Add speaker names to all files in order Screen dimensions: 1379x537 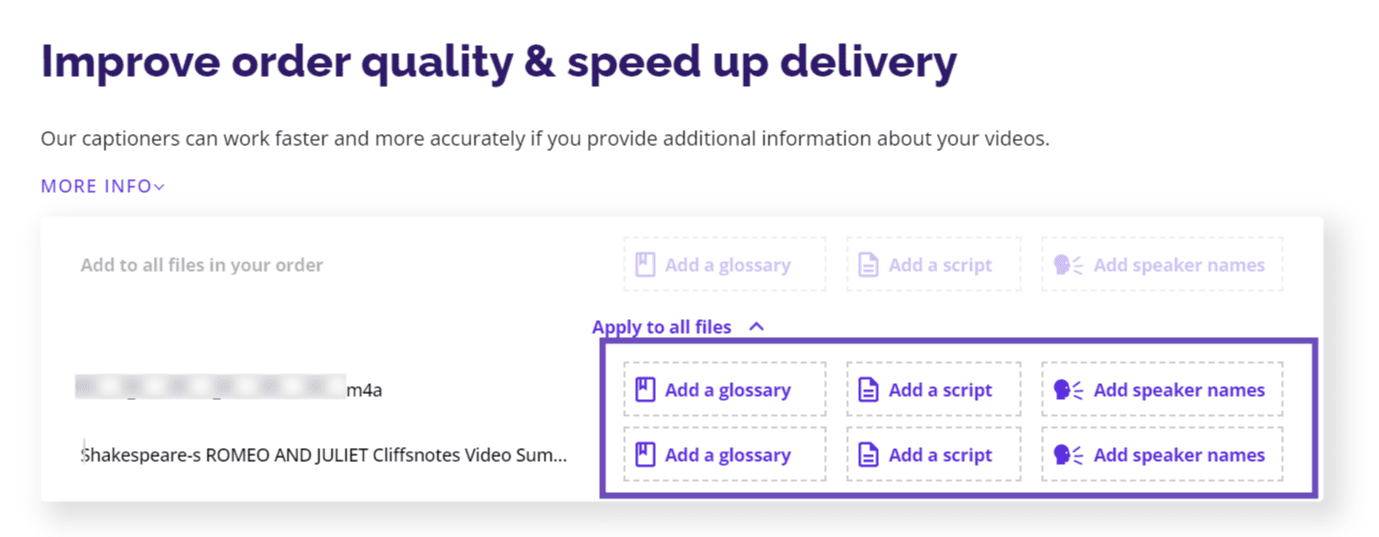click(x=1162, y=265)
